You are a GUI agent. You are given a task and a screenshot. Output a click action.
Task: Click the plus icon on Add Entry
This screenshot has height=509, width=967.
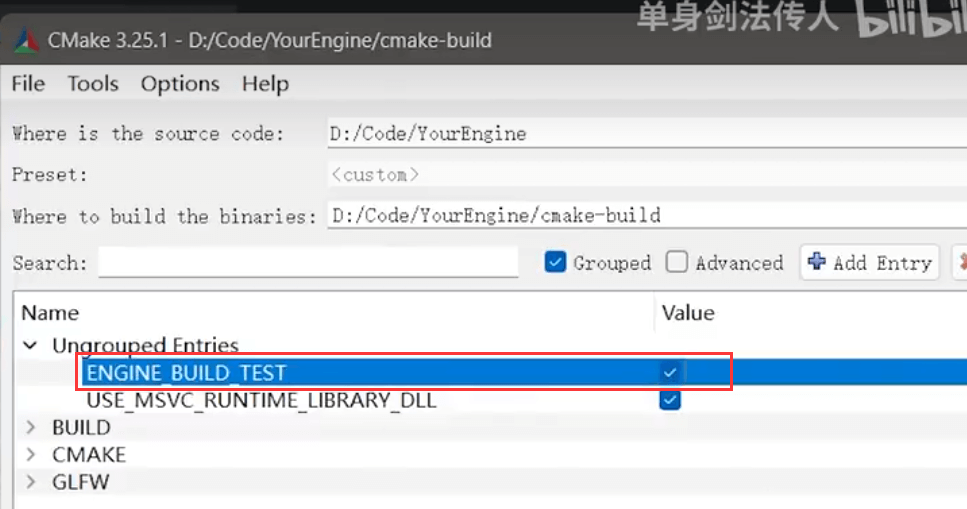pos(817,262)
